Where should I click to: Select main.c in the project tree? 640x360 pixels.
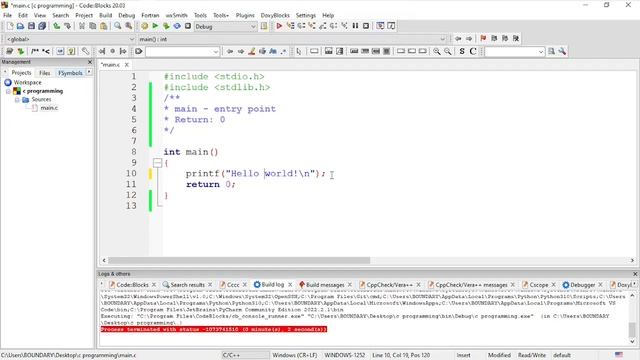click(x=49, y=108)
